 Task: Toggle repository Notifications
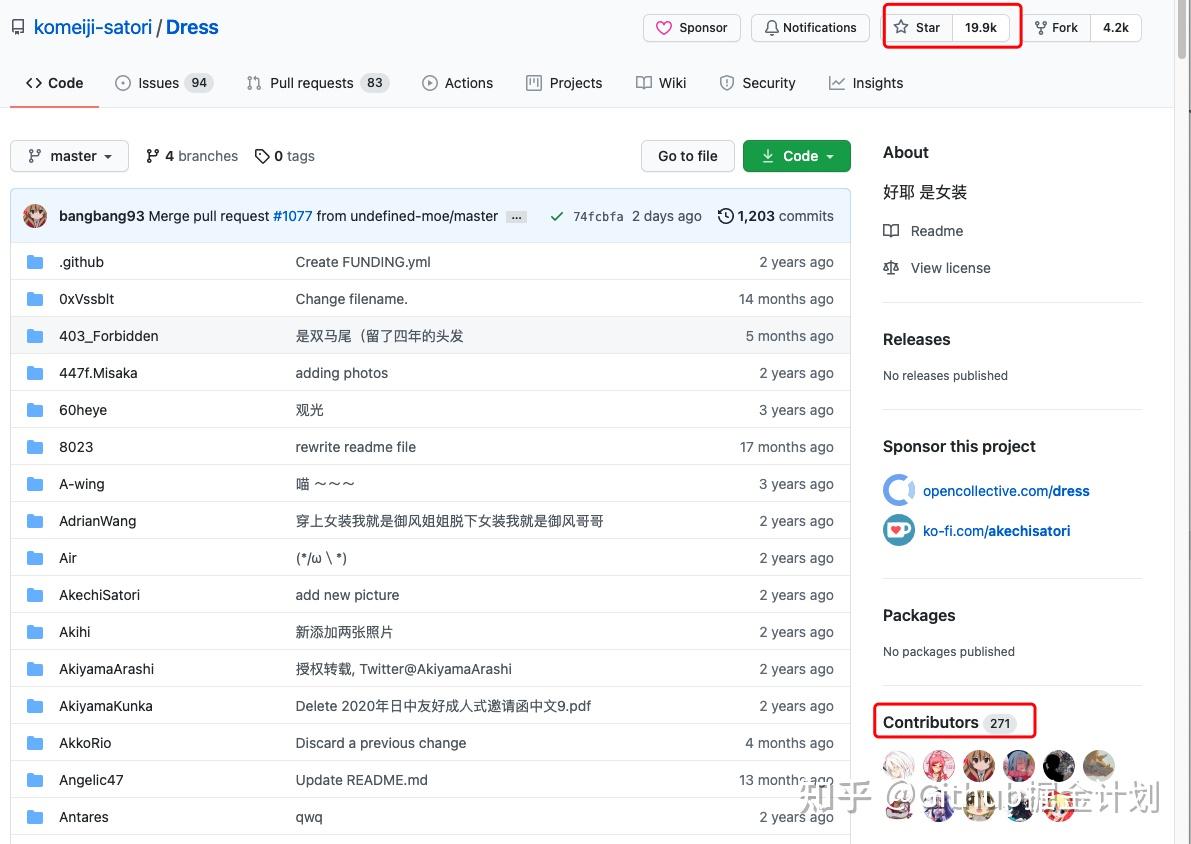tap(810, 27)
